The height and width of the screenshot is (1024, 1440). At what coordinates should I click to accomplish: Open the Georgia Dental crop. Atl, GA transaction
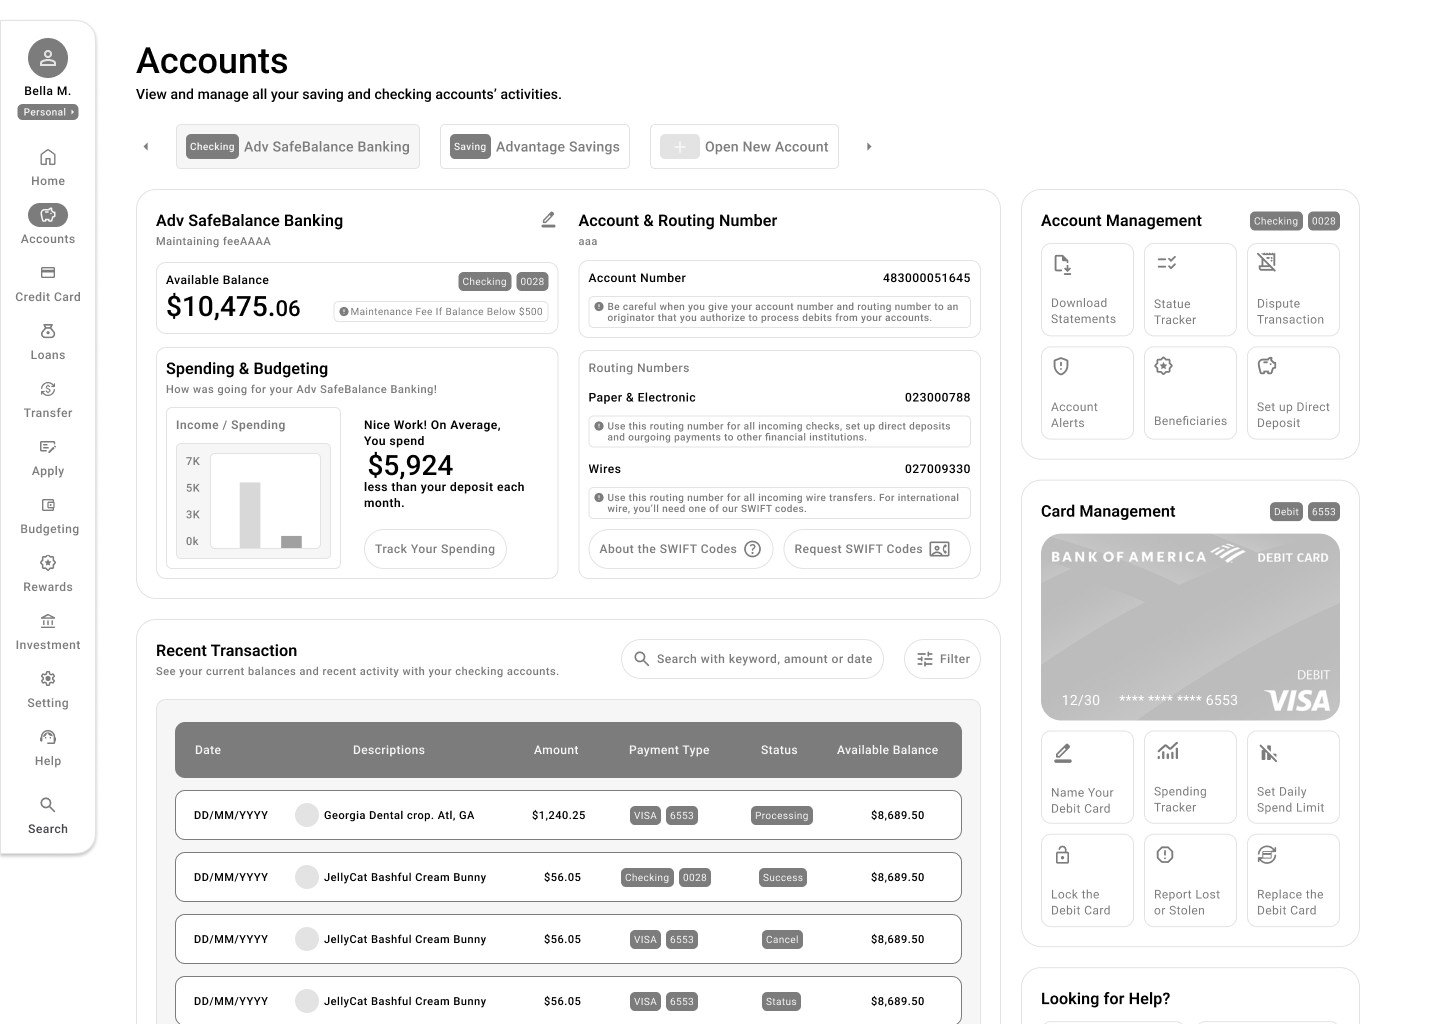(x=568, y=816)
